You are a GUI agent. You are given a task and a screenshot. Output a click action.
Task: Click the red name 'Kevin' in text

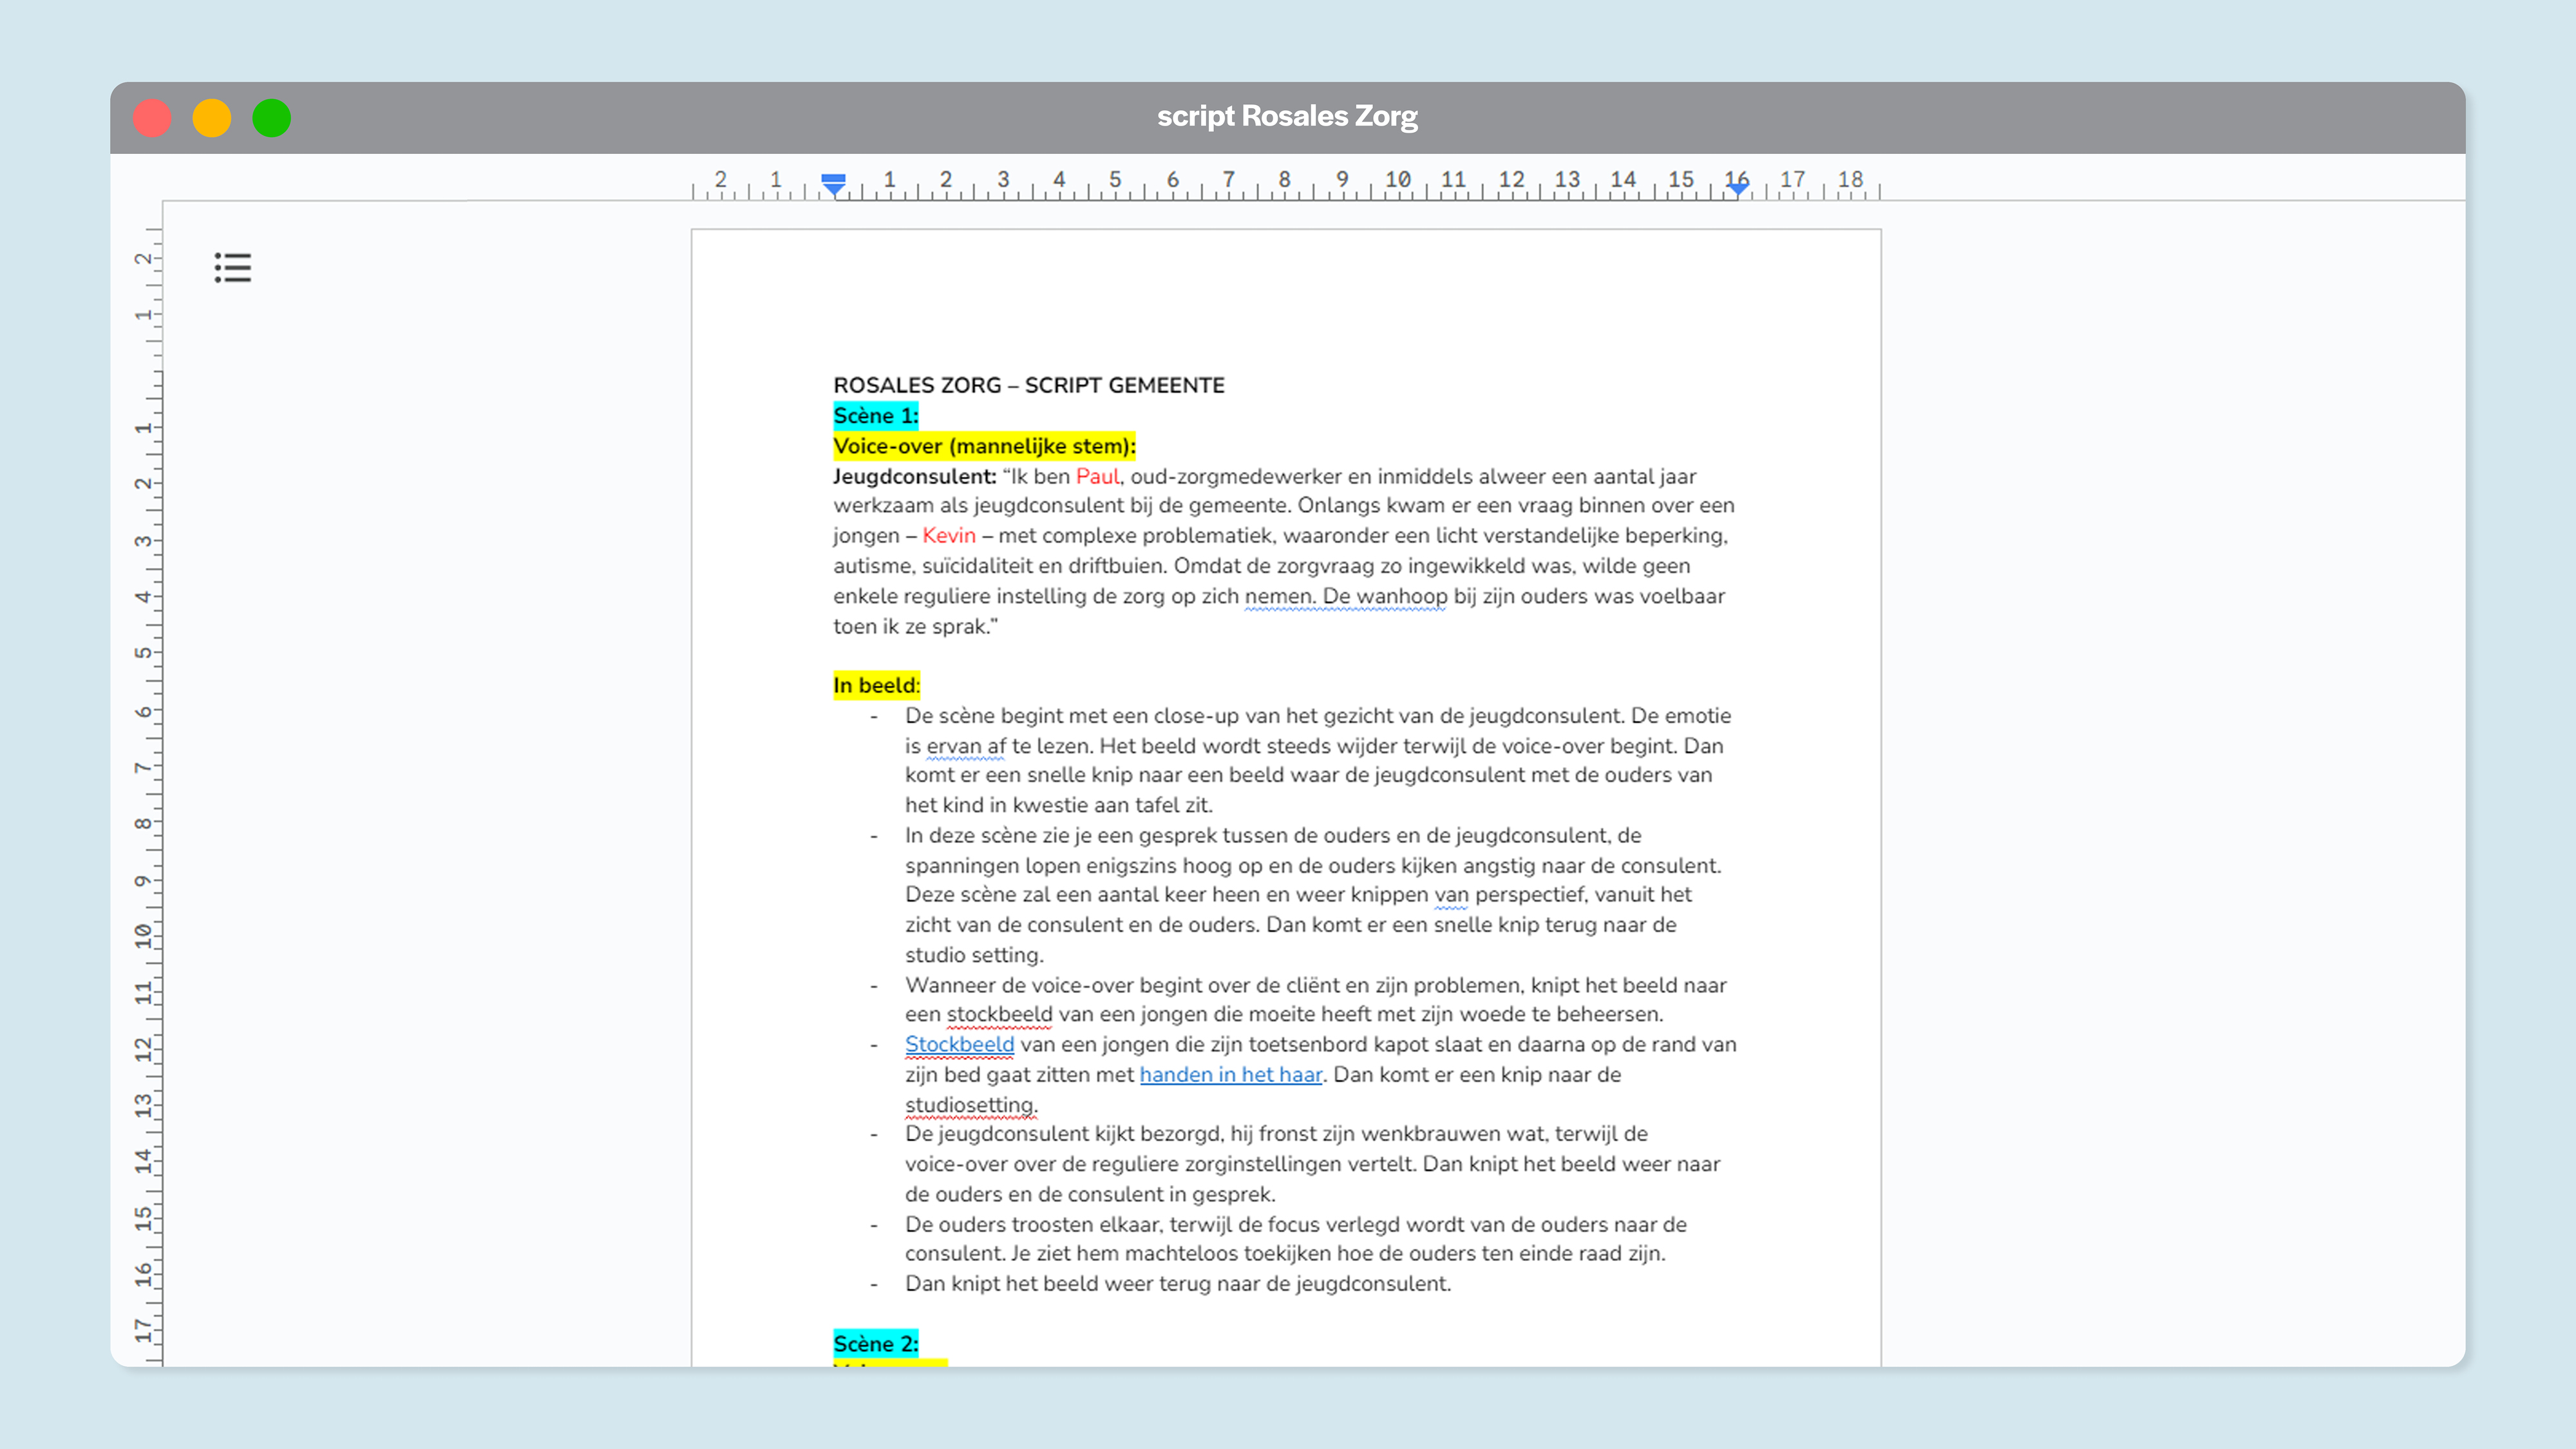948,535
